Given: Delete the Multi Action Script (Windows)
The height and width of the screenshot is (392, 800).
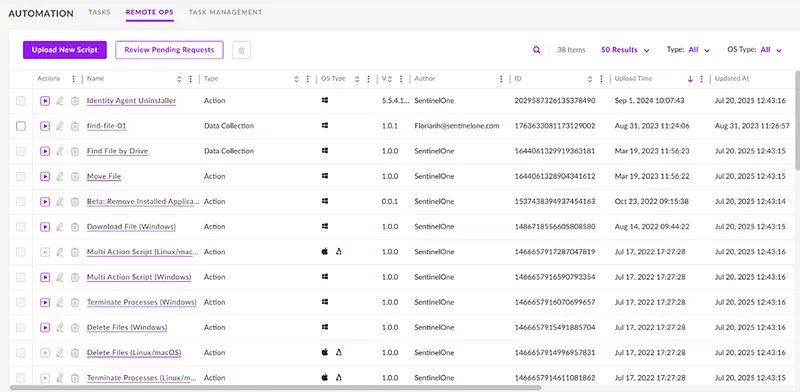Looking at the screenshot, I should [x=74, y=277].
